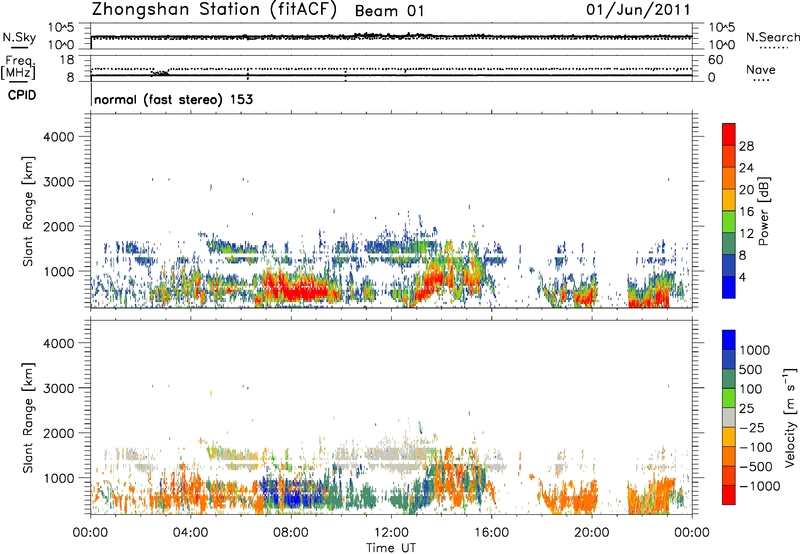
Task: Click the "Nave" legend label
Action: 761,70
